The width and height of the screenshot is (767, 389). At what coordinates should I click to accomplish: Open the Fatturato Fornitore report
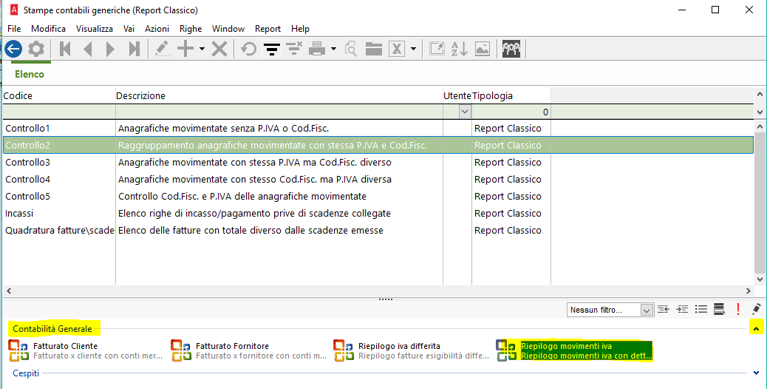click(x=248, y=351)
